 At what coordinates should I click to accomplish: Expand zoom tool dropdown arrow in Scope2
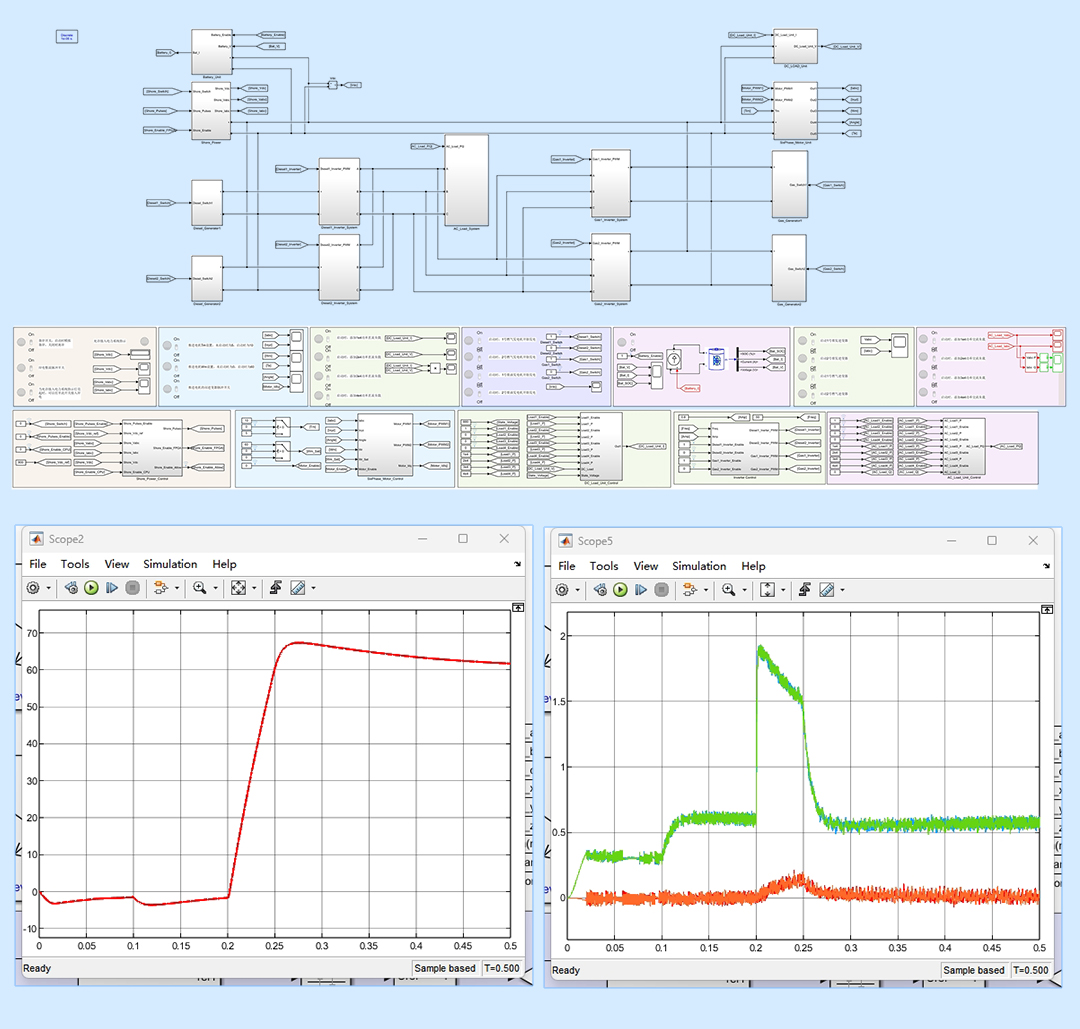(216, 588)
